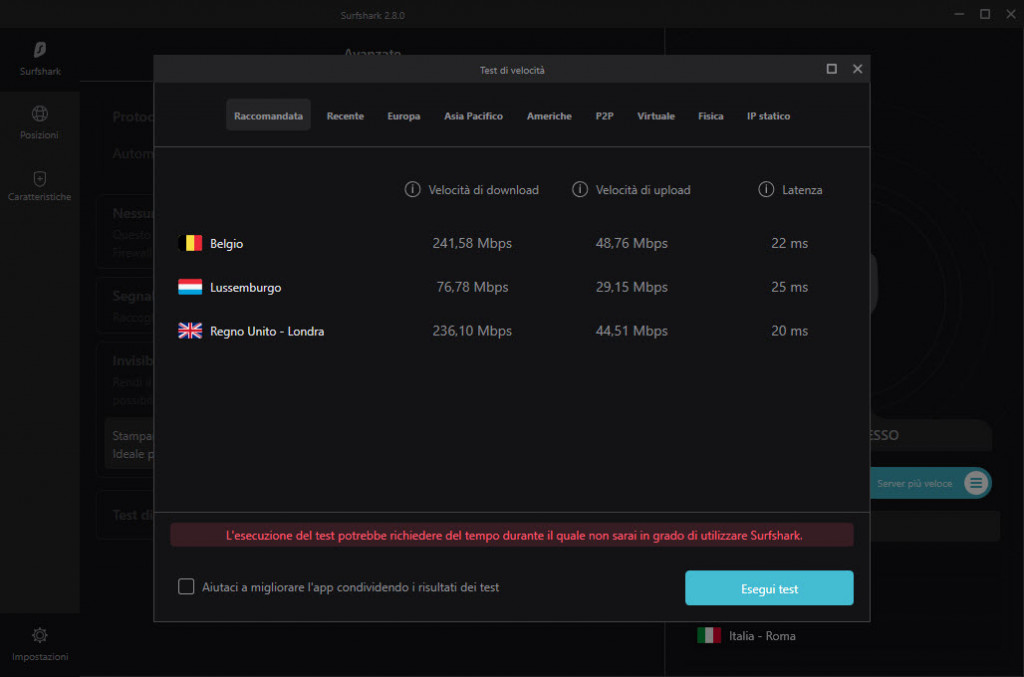1024x677 pixels.
Task: Select the Lussemburgo server name
Action: 246,287
